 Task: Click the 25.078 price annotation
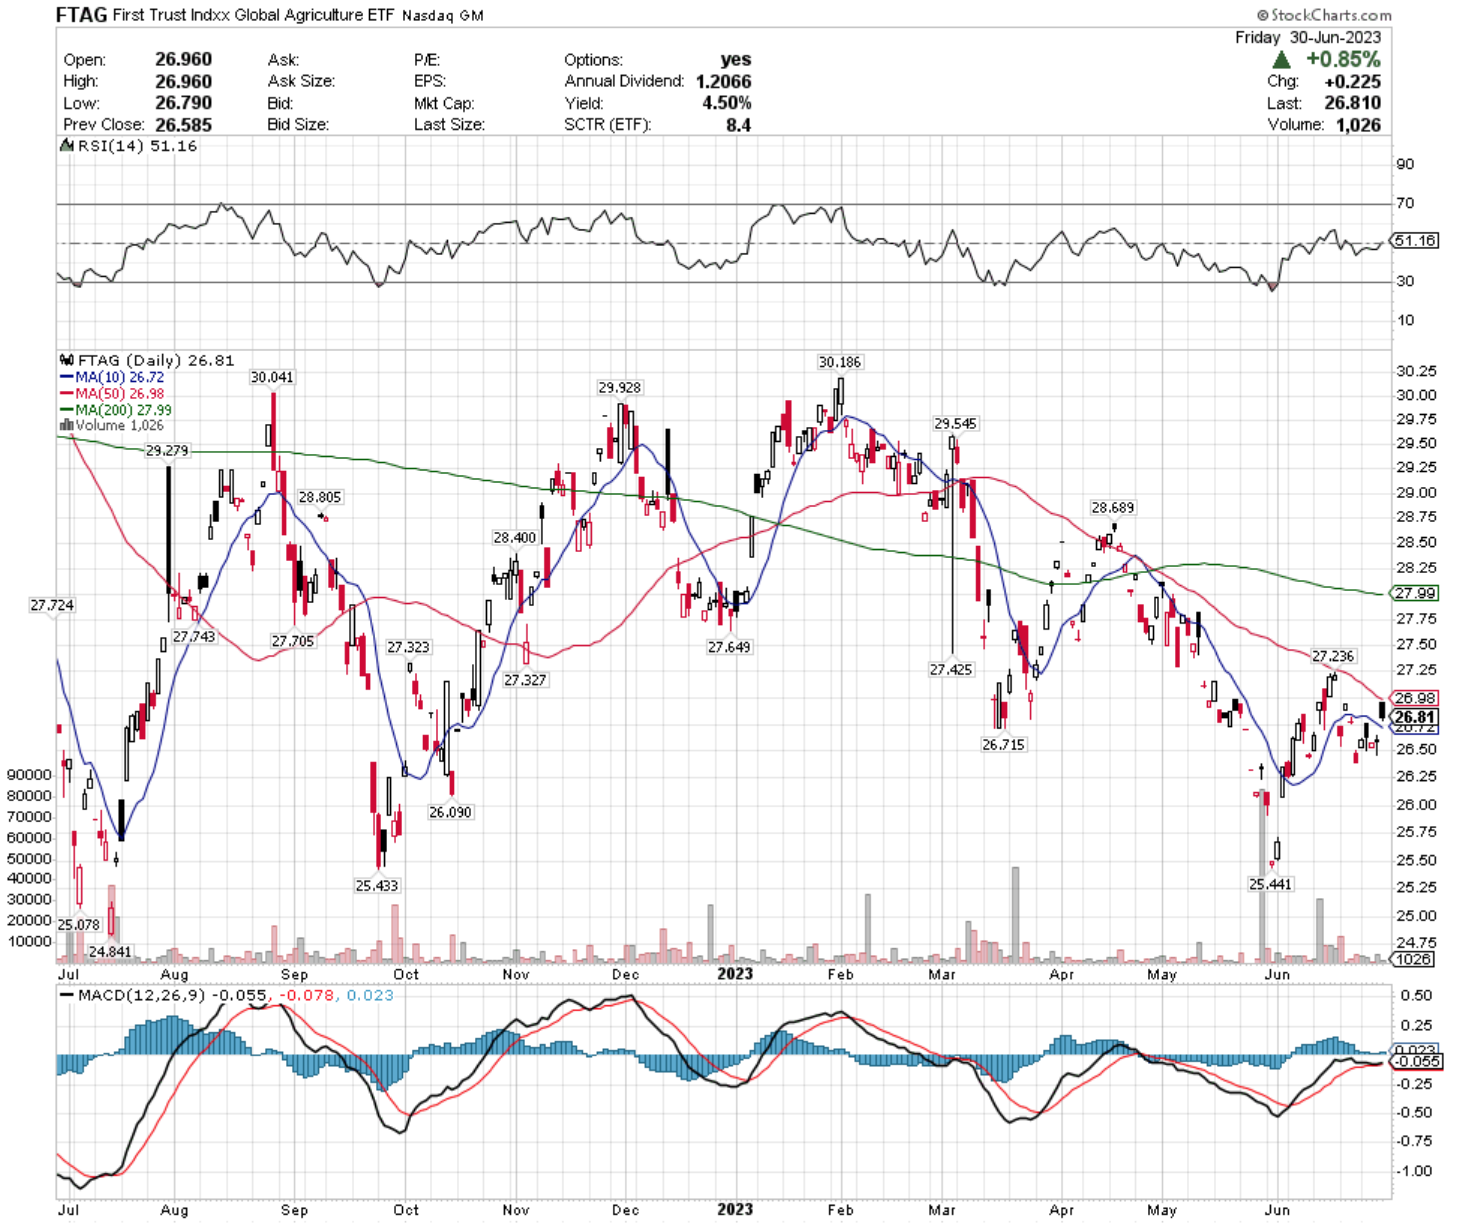pos(79,924)
